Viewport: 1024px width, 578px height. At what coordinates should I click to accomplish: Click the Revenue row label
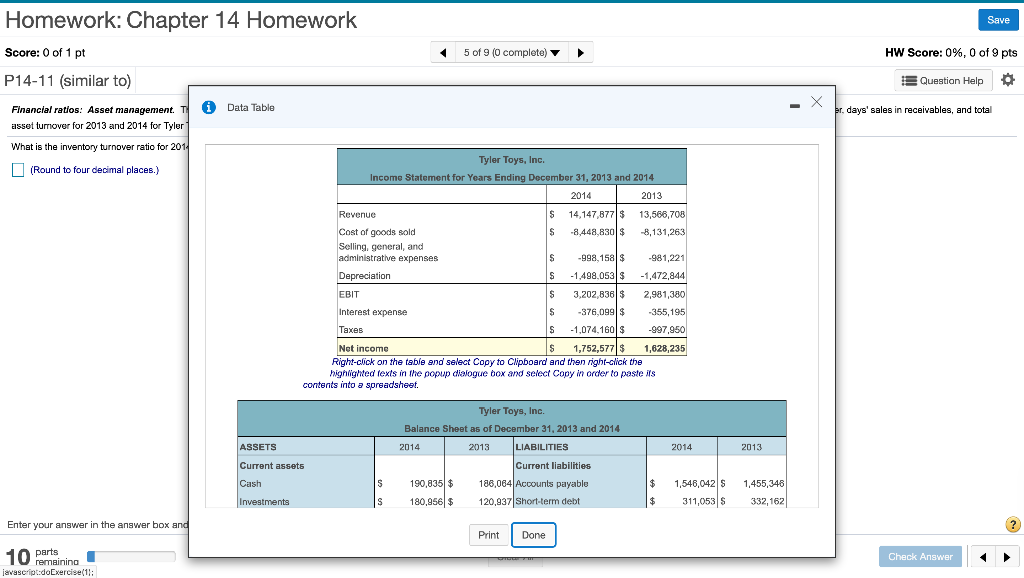[357, 214]
